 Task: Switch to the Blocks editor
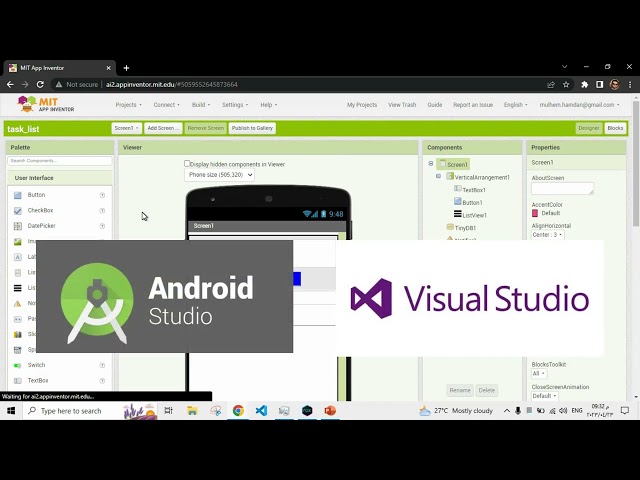coord(615,128)
